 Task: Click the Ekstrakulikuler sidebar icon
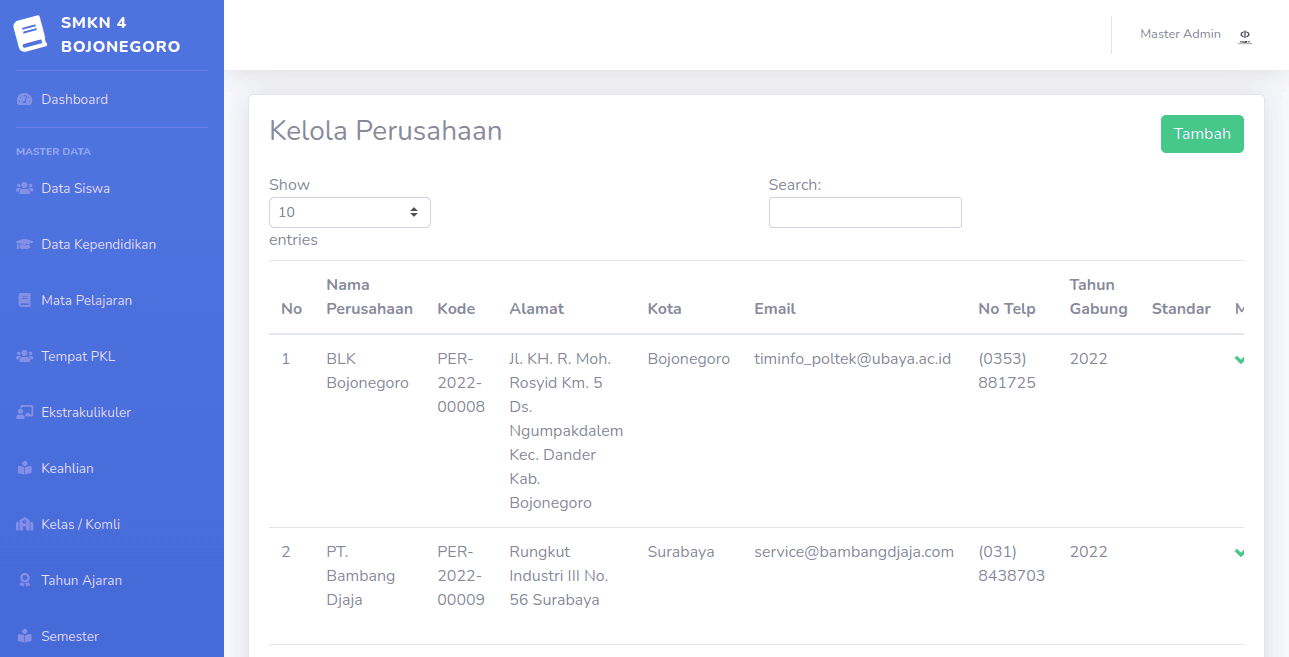coord(25,413)
